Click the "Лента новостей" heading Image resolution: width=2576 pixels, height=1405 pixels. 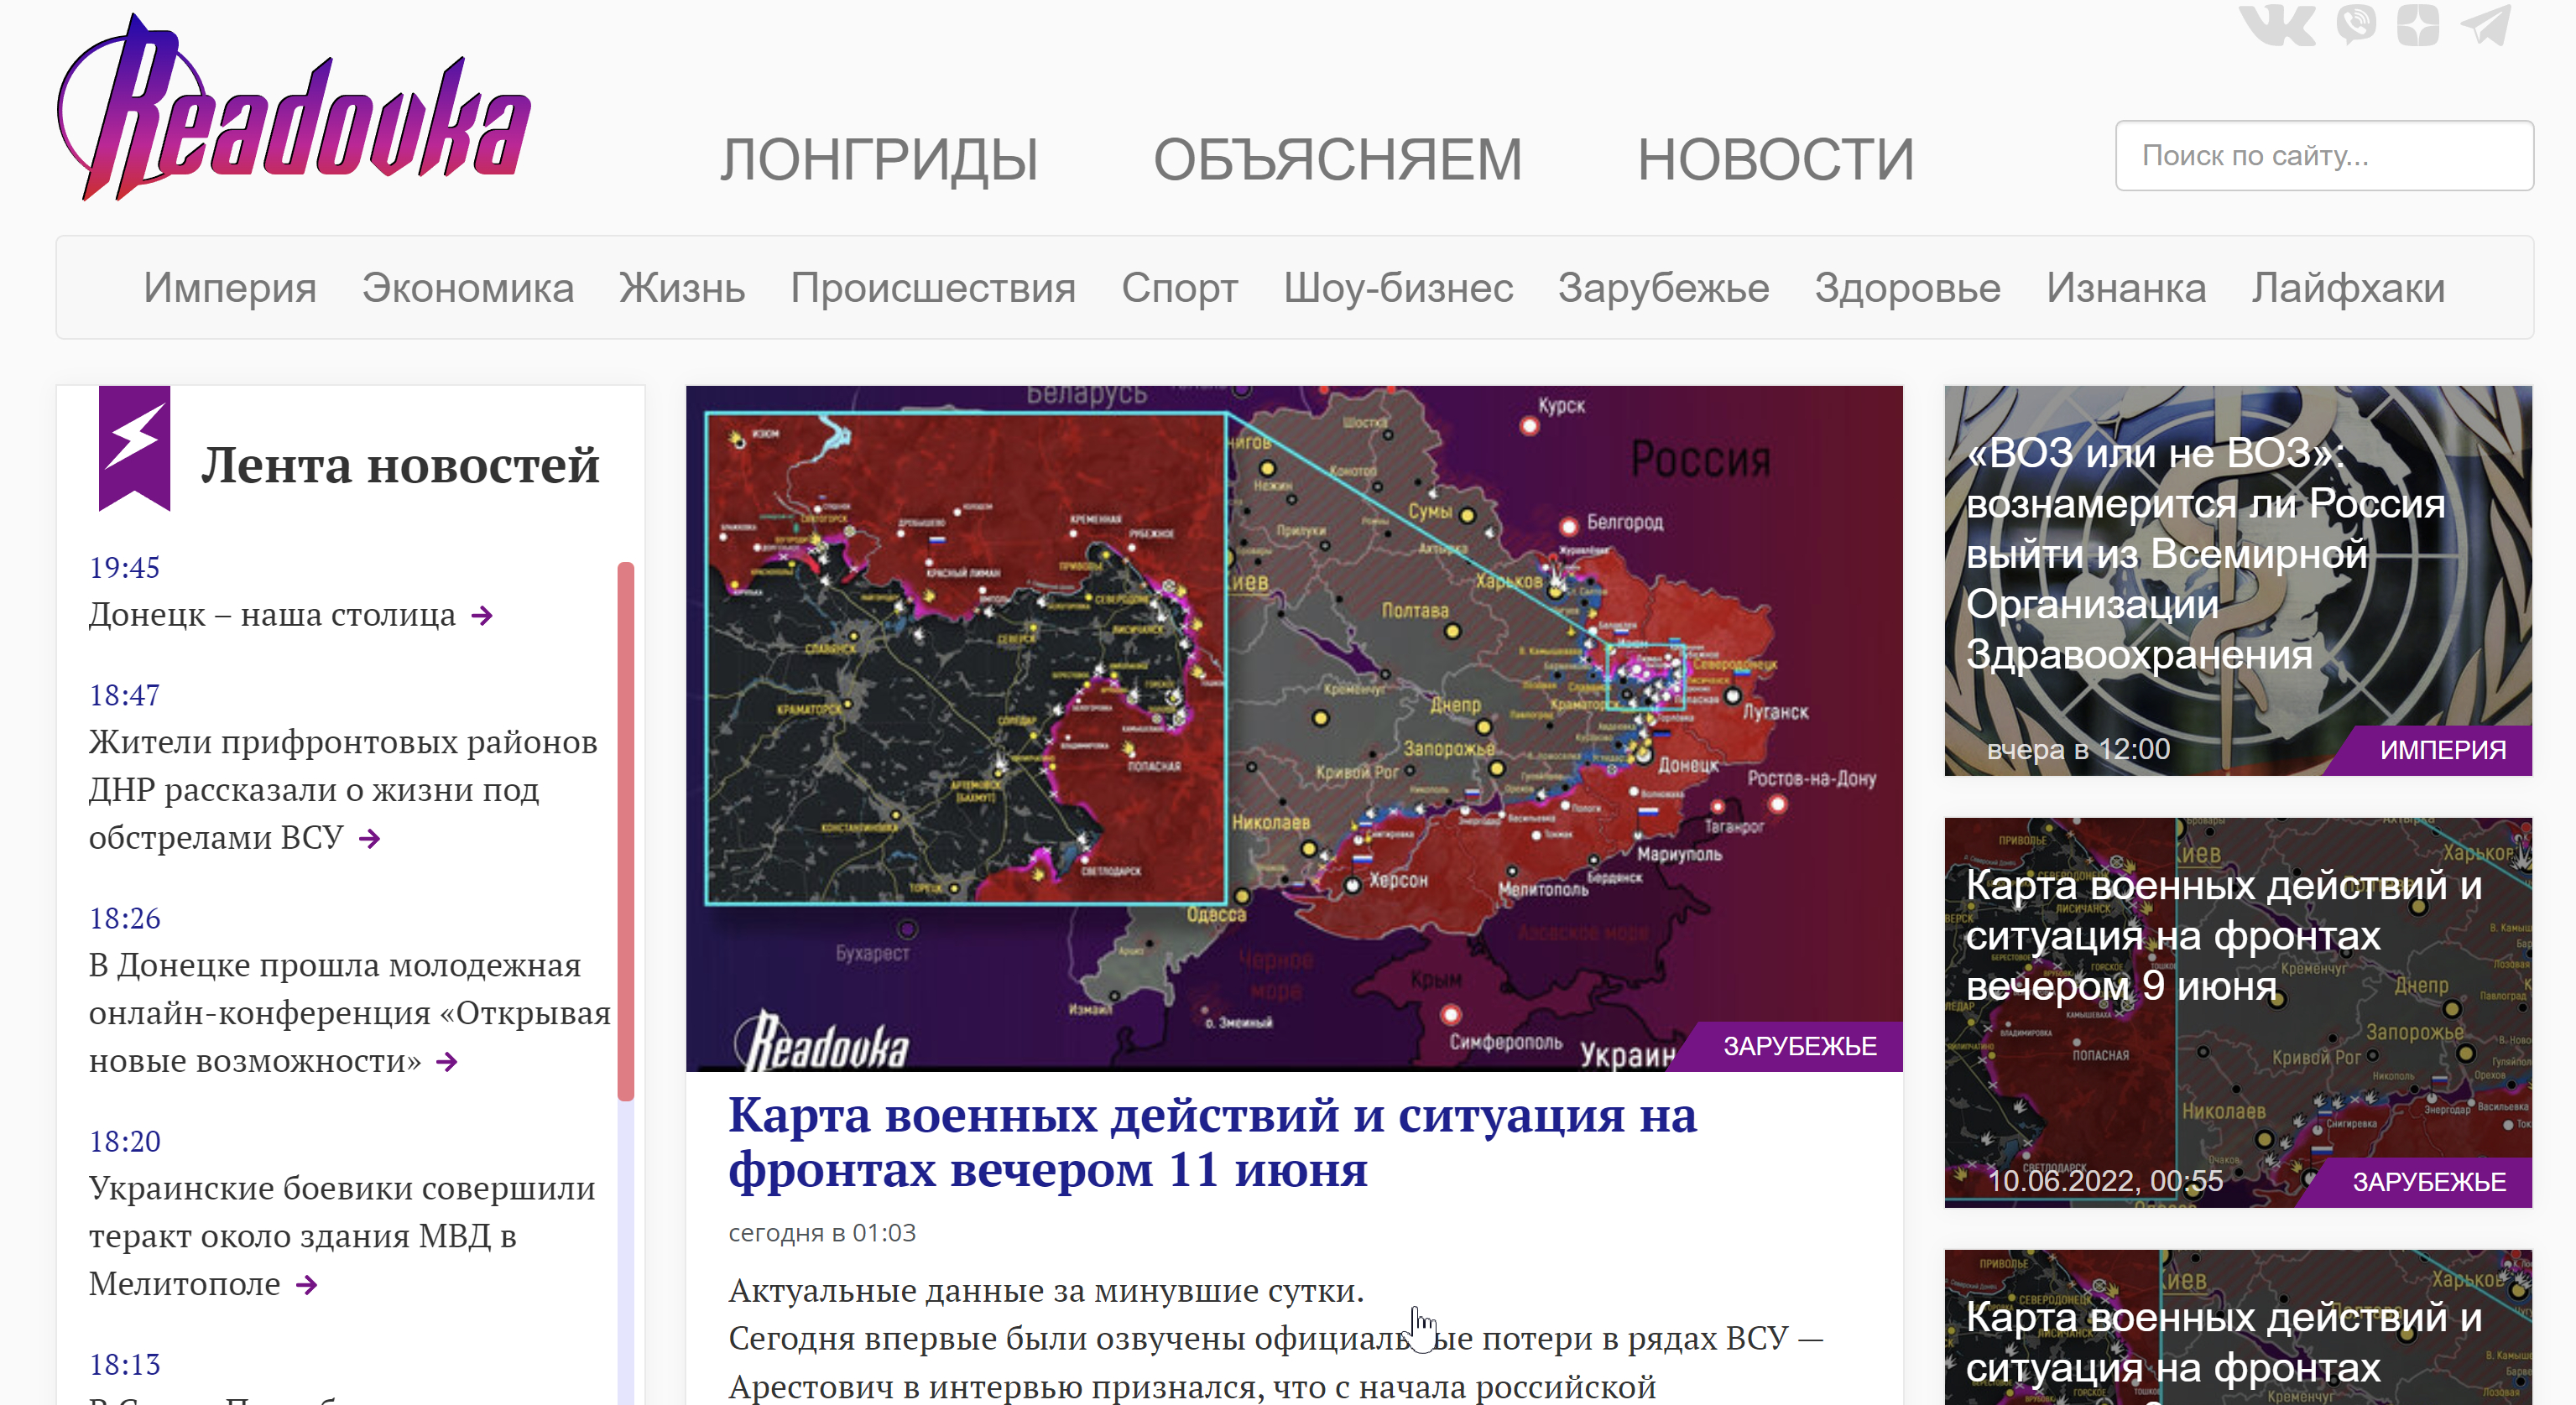point(400,466)
